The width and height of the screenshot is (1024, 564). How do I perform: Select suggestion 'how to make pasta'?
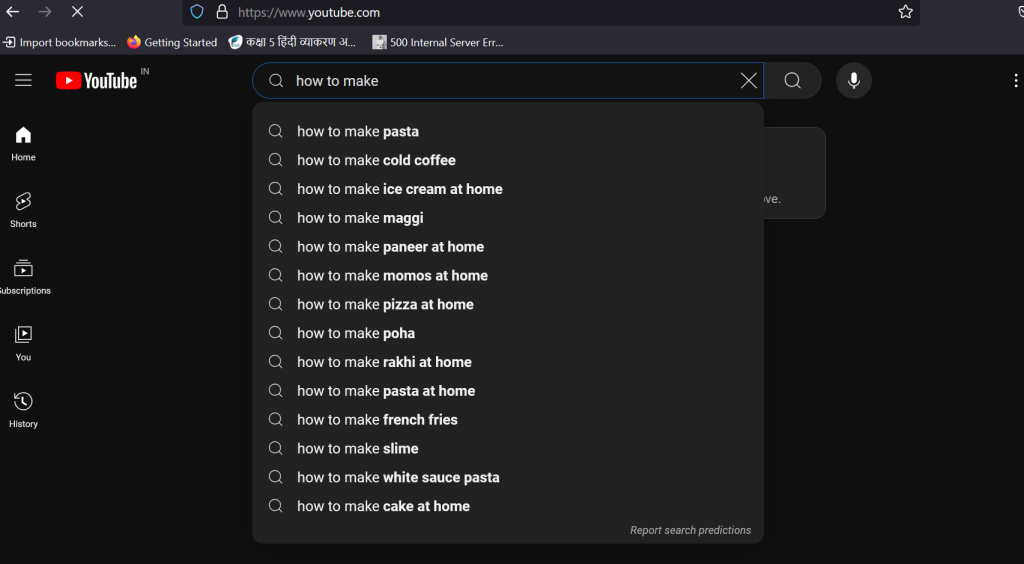pos(508,131)
